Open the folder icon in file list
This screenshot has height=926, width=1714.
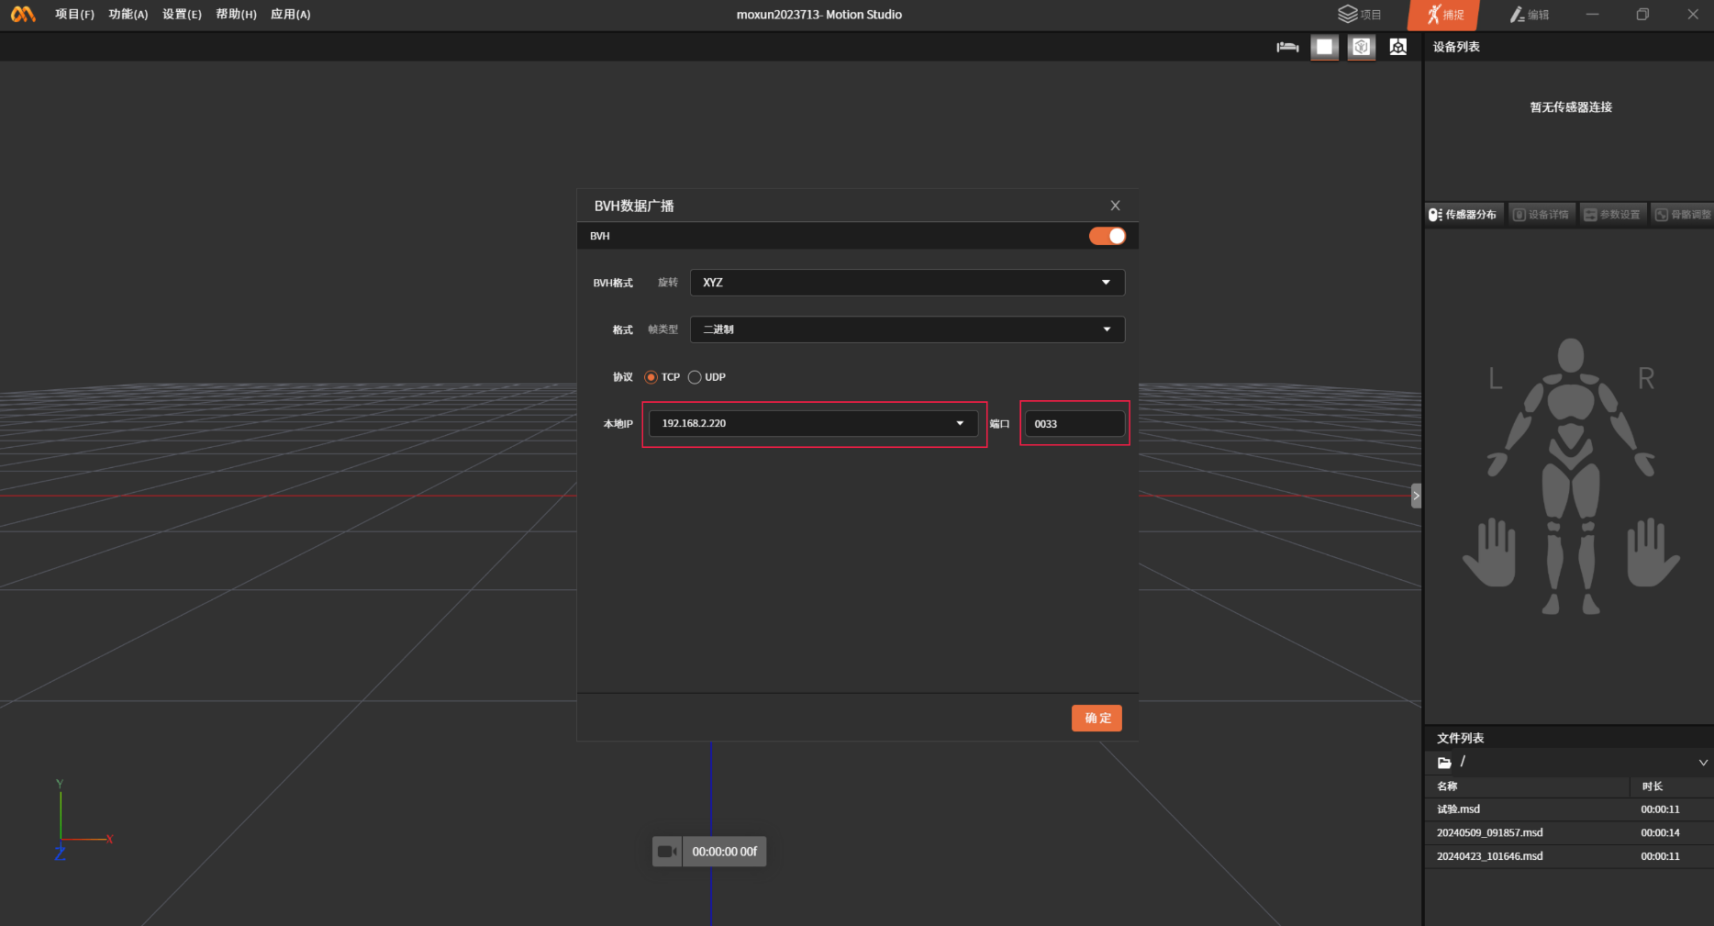pos(1444,763)
